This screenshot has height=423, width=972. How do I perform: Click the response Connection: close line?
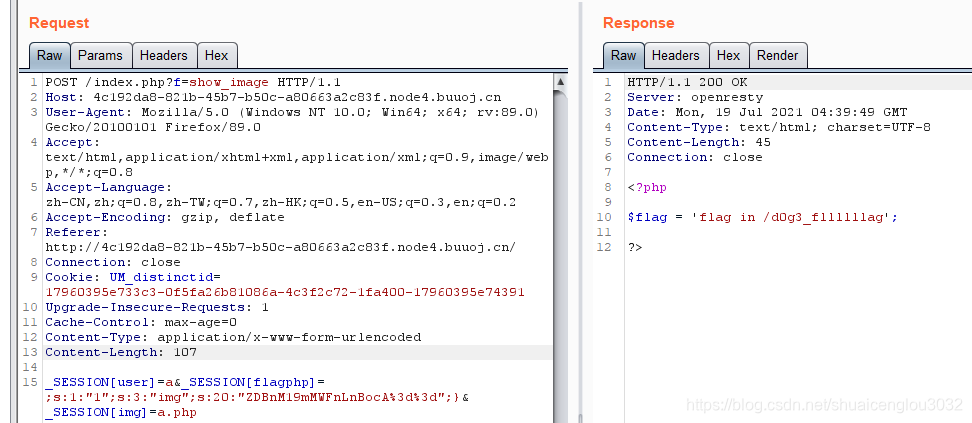click(x=695, y=157)
